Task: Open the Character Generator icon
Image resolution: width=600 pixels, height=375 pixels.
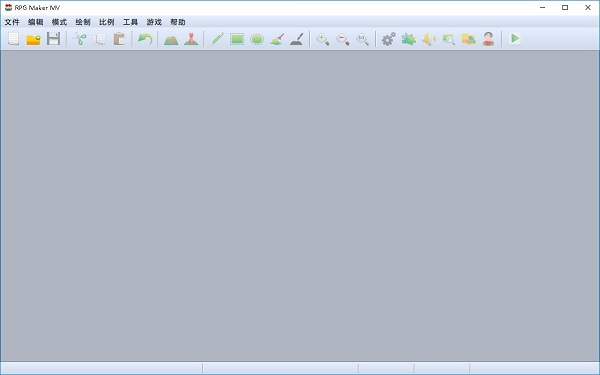Action: coord(489,39)
